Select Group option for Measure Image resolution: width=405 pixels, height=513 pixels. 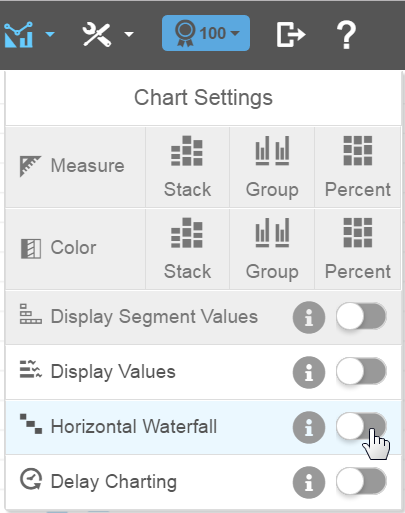coord(272,167)
